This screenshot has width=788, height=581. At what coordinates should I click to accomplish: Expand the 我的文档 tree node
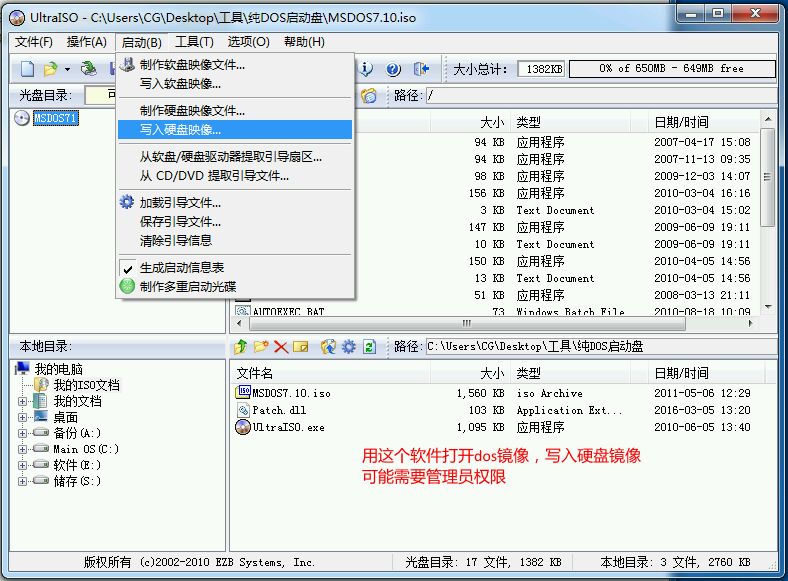tap(22, 401)
